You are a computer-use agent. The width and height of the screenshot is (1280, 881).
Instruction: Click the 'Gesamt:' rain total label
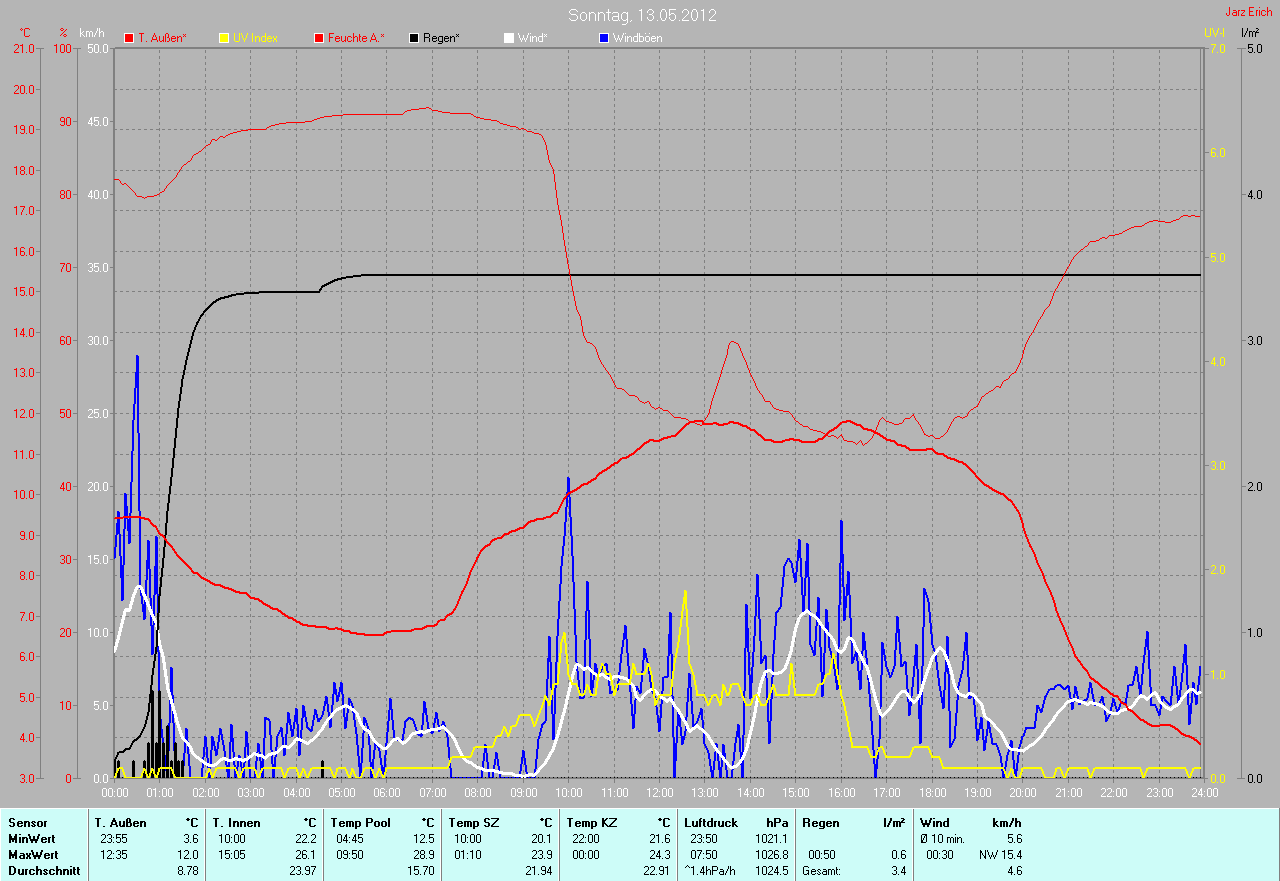click(x=821, y=871)
